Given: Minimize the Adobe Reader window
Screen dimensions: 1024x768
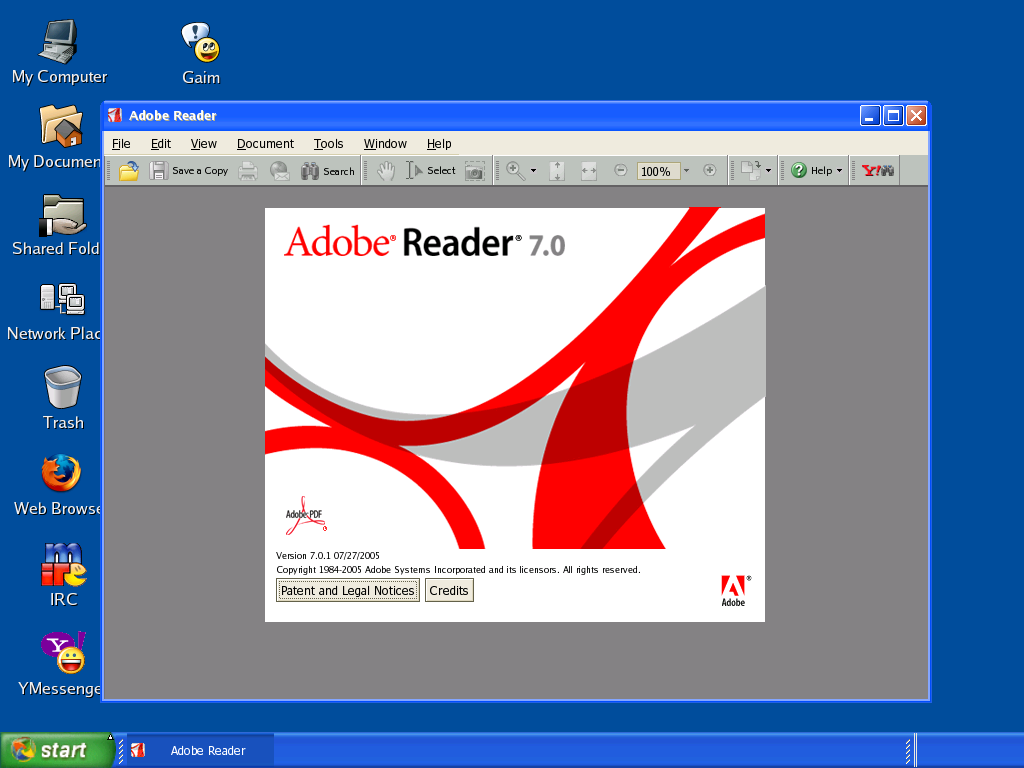Looking at the screenshot, I should pos(870,116).
